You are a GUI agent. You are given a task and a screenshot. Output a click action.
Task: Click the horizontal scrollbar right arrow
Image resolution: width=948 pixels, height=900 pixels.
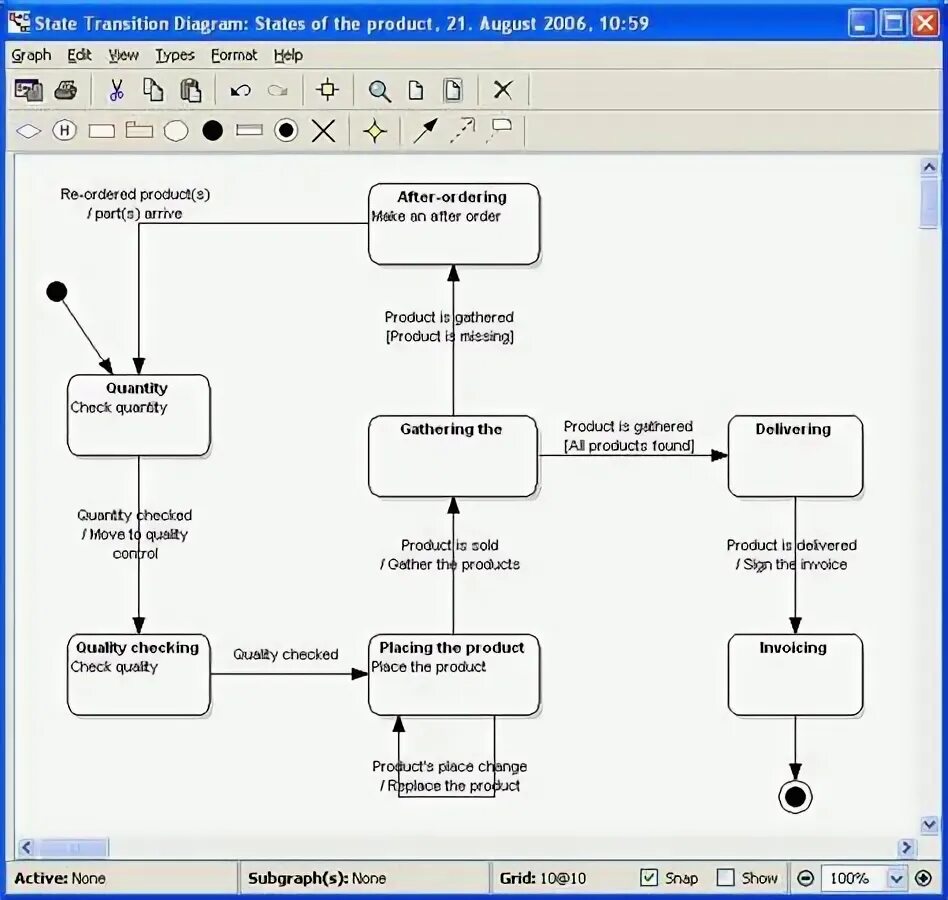906,847
